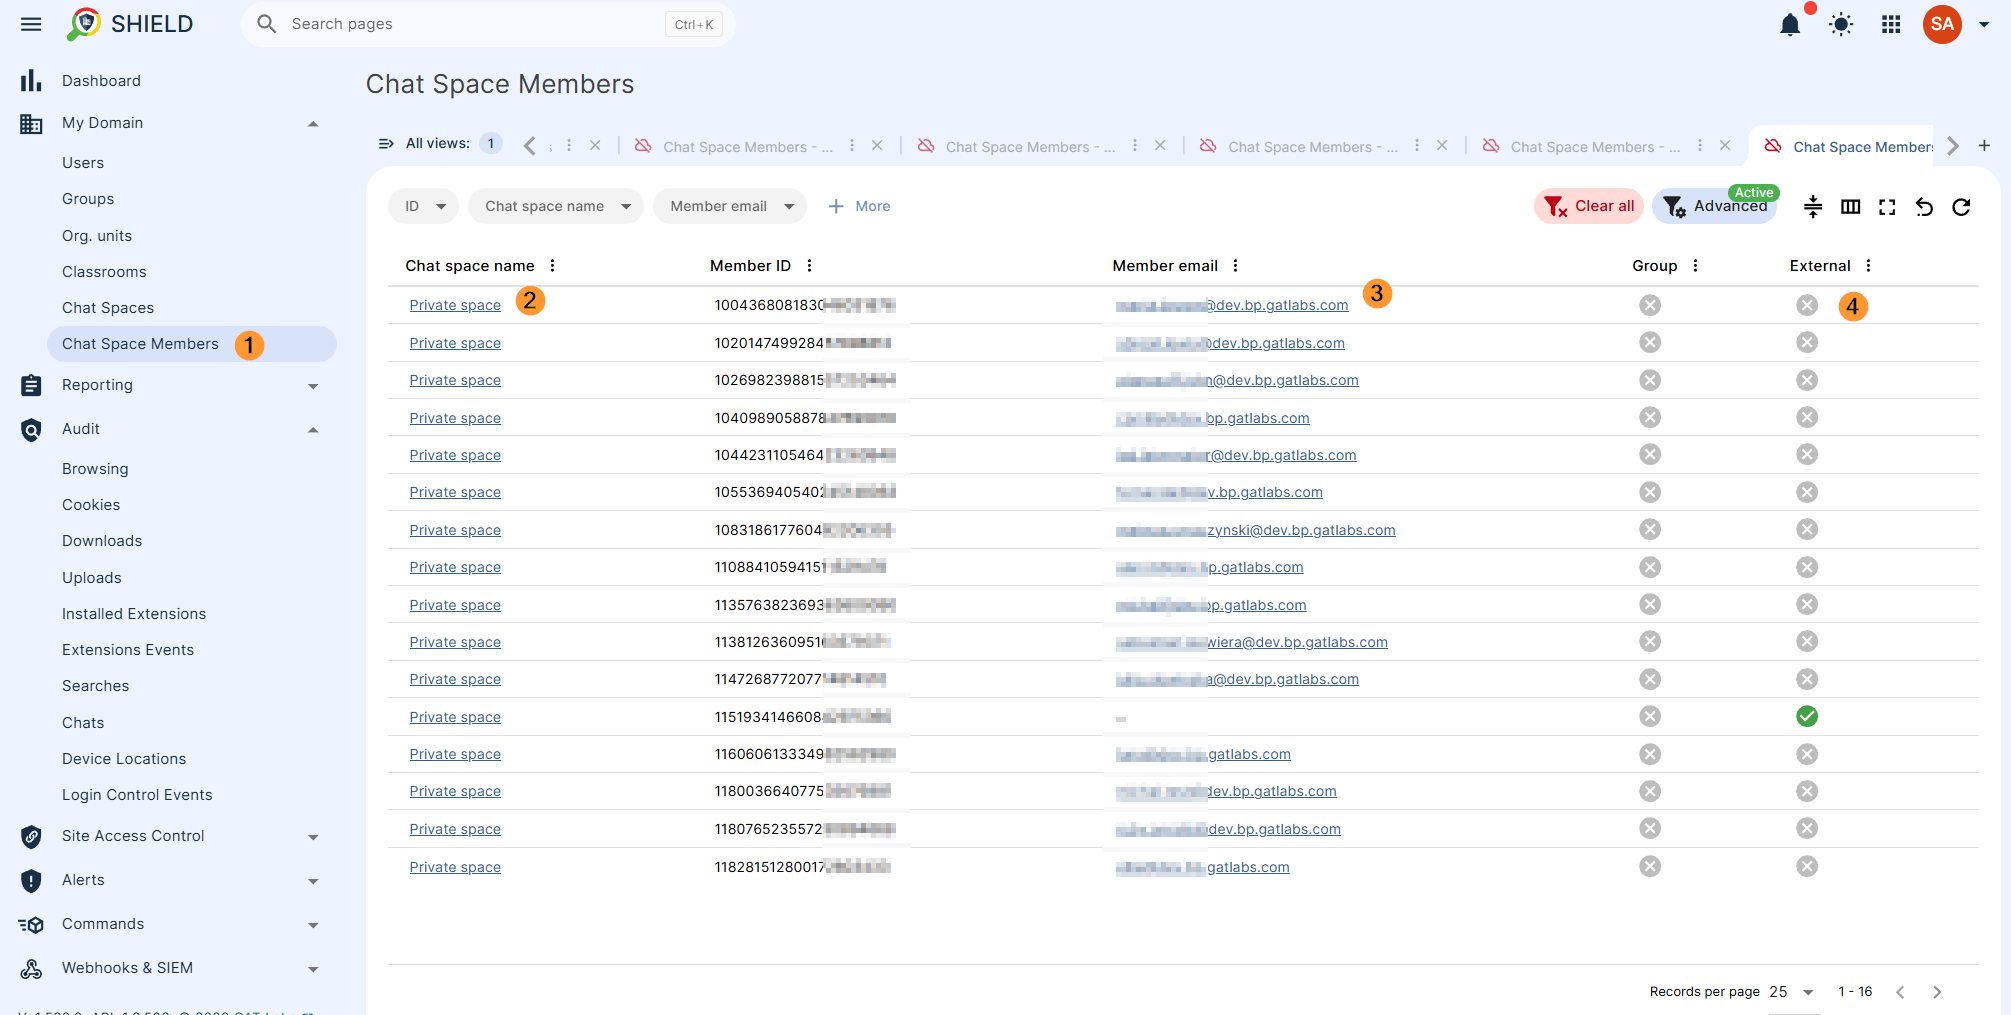This screenshot has width=2011, height=1015.
Task: Click External status icon in row 1020147499284
Action: (1807, 343)
